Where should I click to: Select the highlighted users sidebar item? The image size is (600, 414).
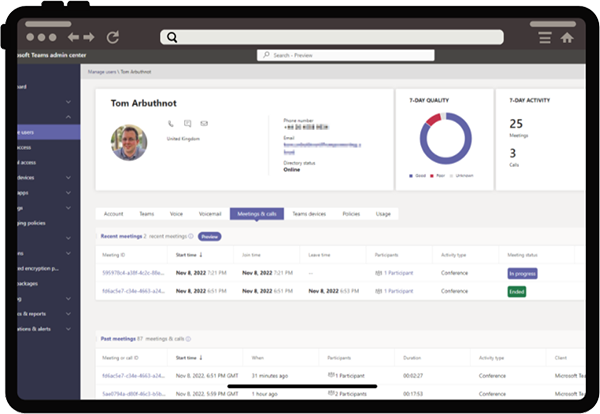click(x=49, y=132)
